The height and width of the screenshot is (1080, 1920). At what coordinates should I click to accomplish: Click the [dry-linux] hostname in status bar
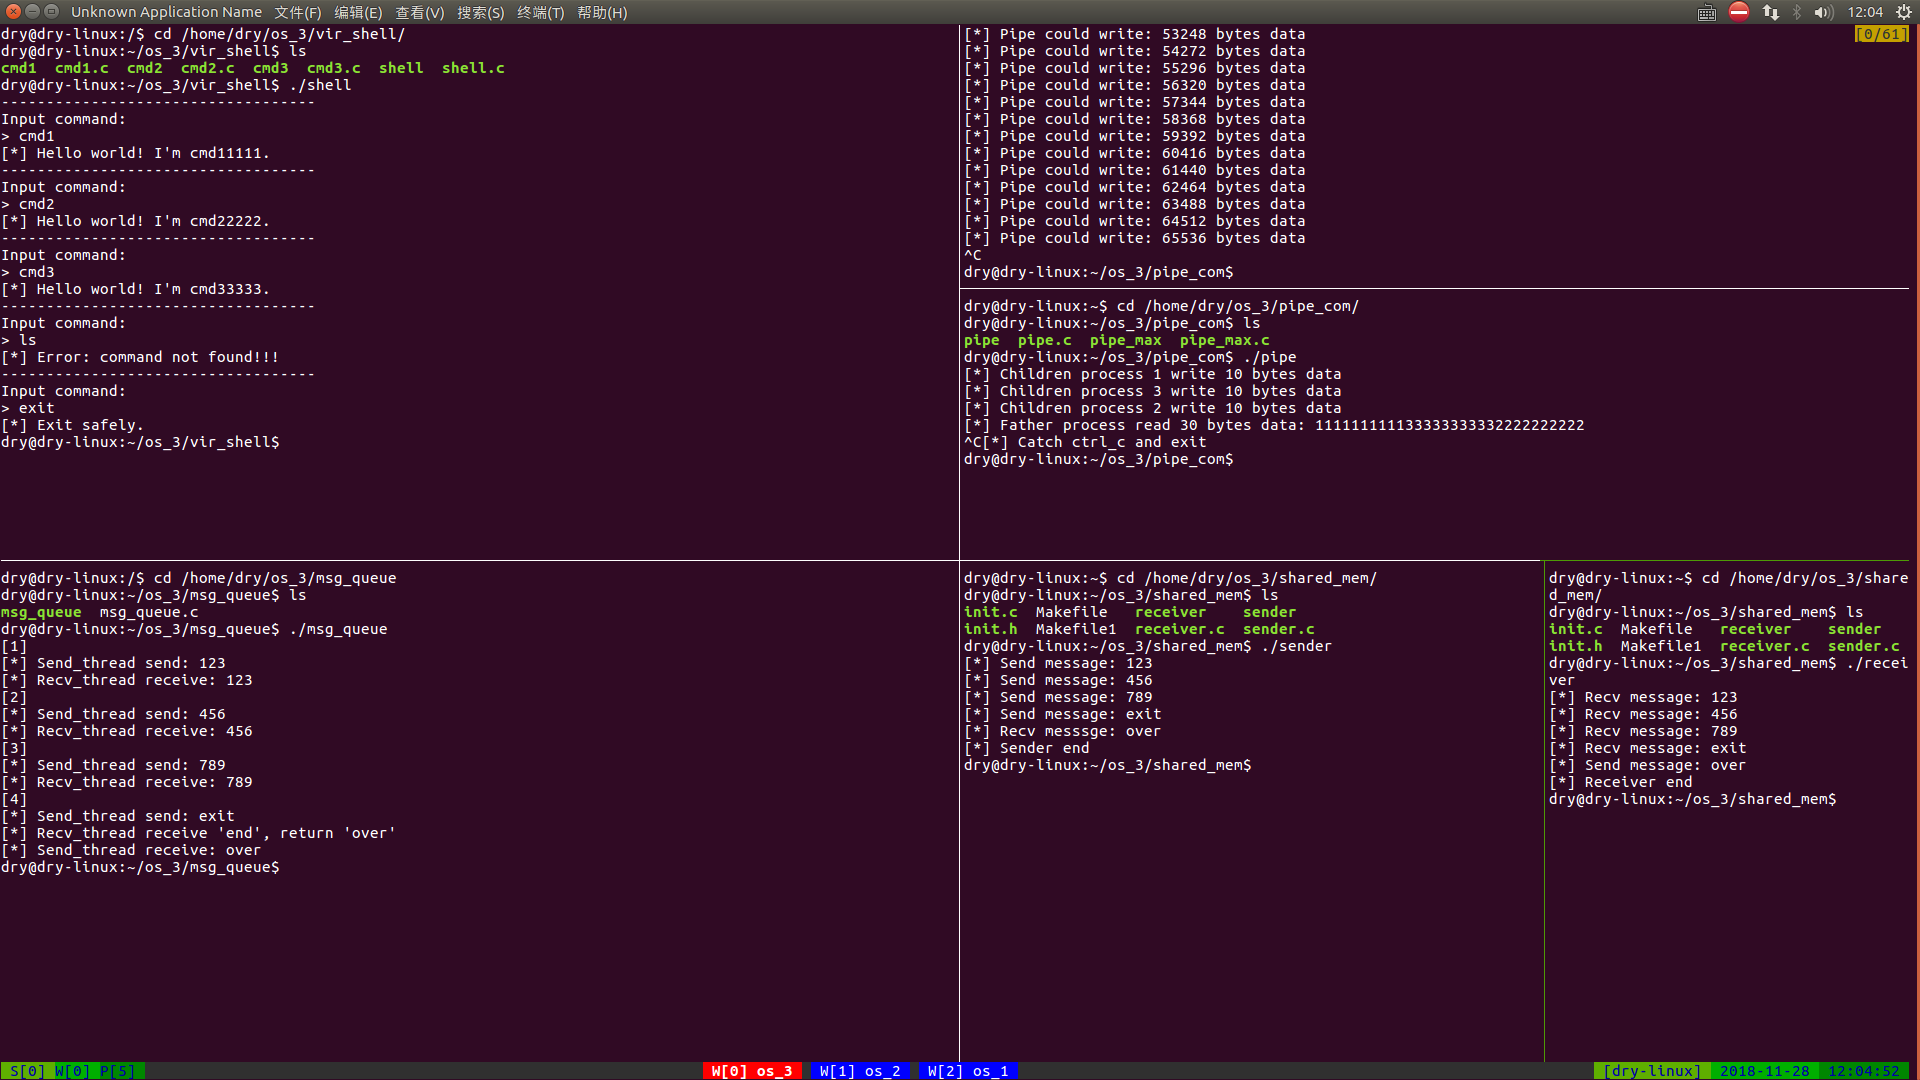[1652, 1071]
